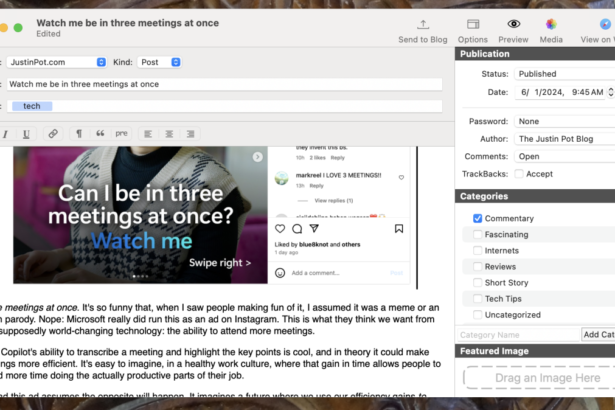Open the Status dropdown showing Published
This screenshot has width=615, height=410.
(563, 74)
